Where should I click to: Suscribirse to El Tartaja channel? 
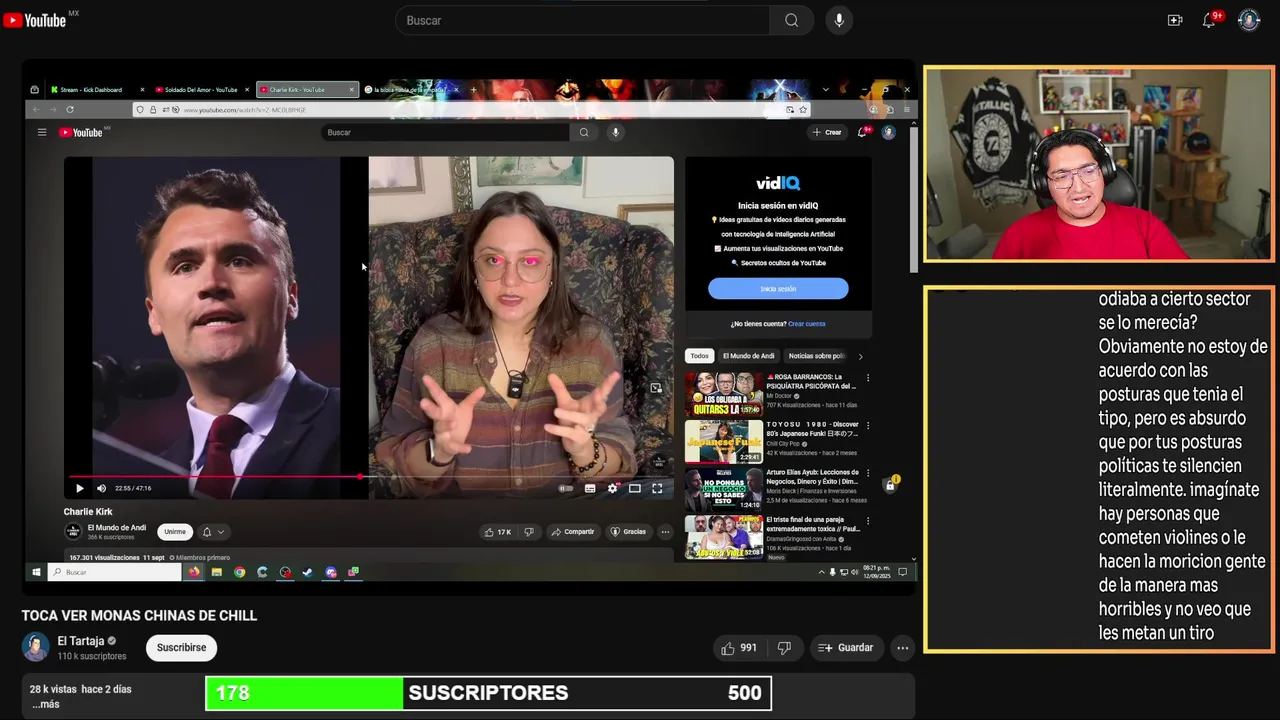click(x=181, y=648)
